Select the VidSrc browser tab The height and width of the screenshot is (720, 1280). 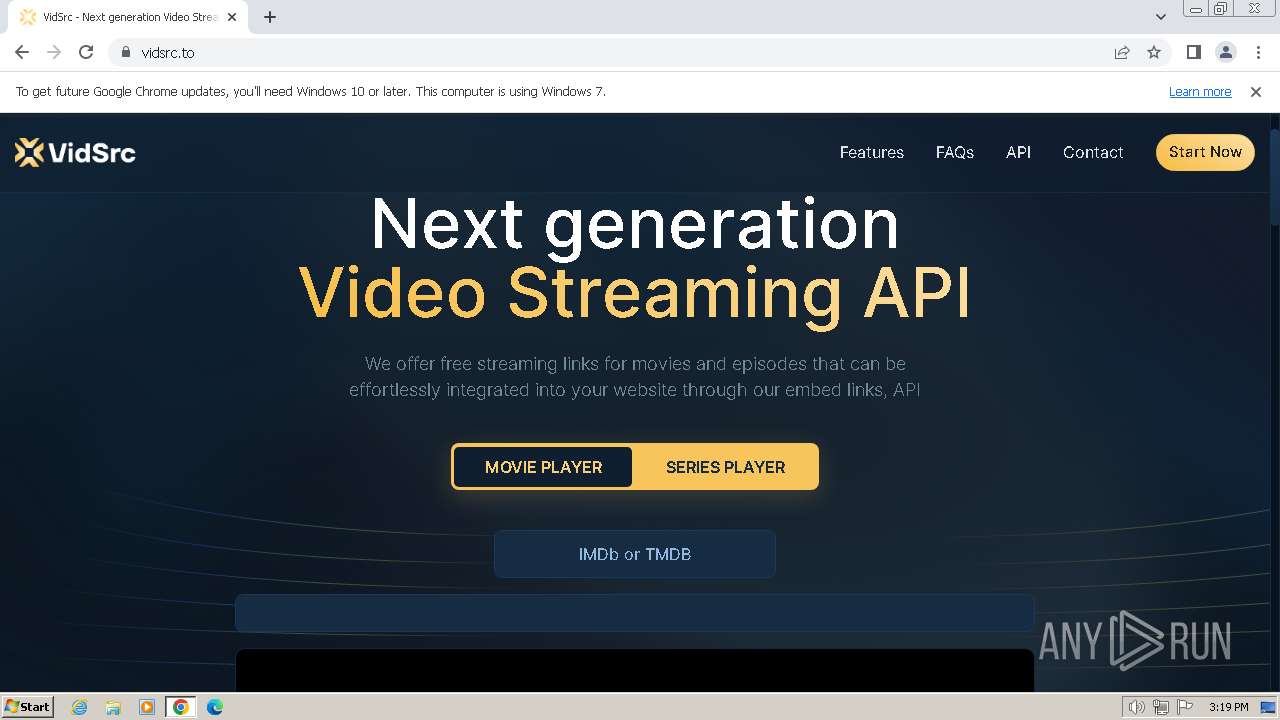(x=130, y=17)
